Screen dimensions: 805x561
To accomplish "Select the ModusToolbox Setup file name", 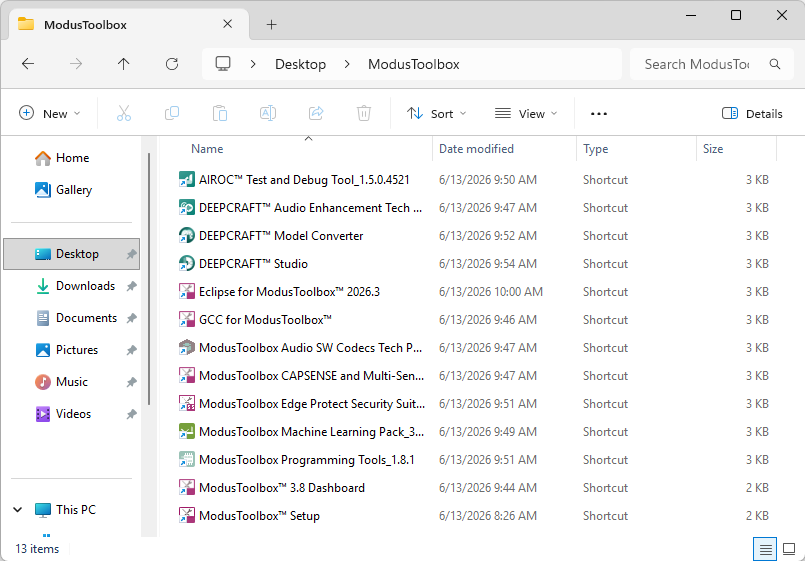I will click(259, 516).
